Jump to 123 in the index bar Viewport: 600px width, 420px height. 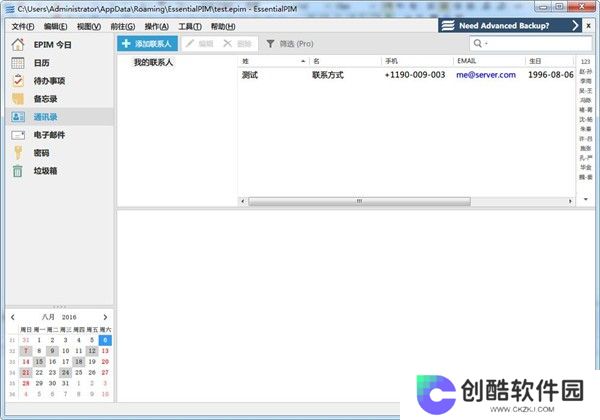point(585,62)
